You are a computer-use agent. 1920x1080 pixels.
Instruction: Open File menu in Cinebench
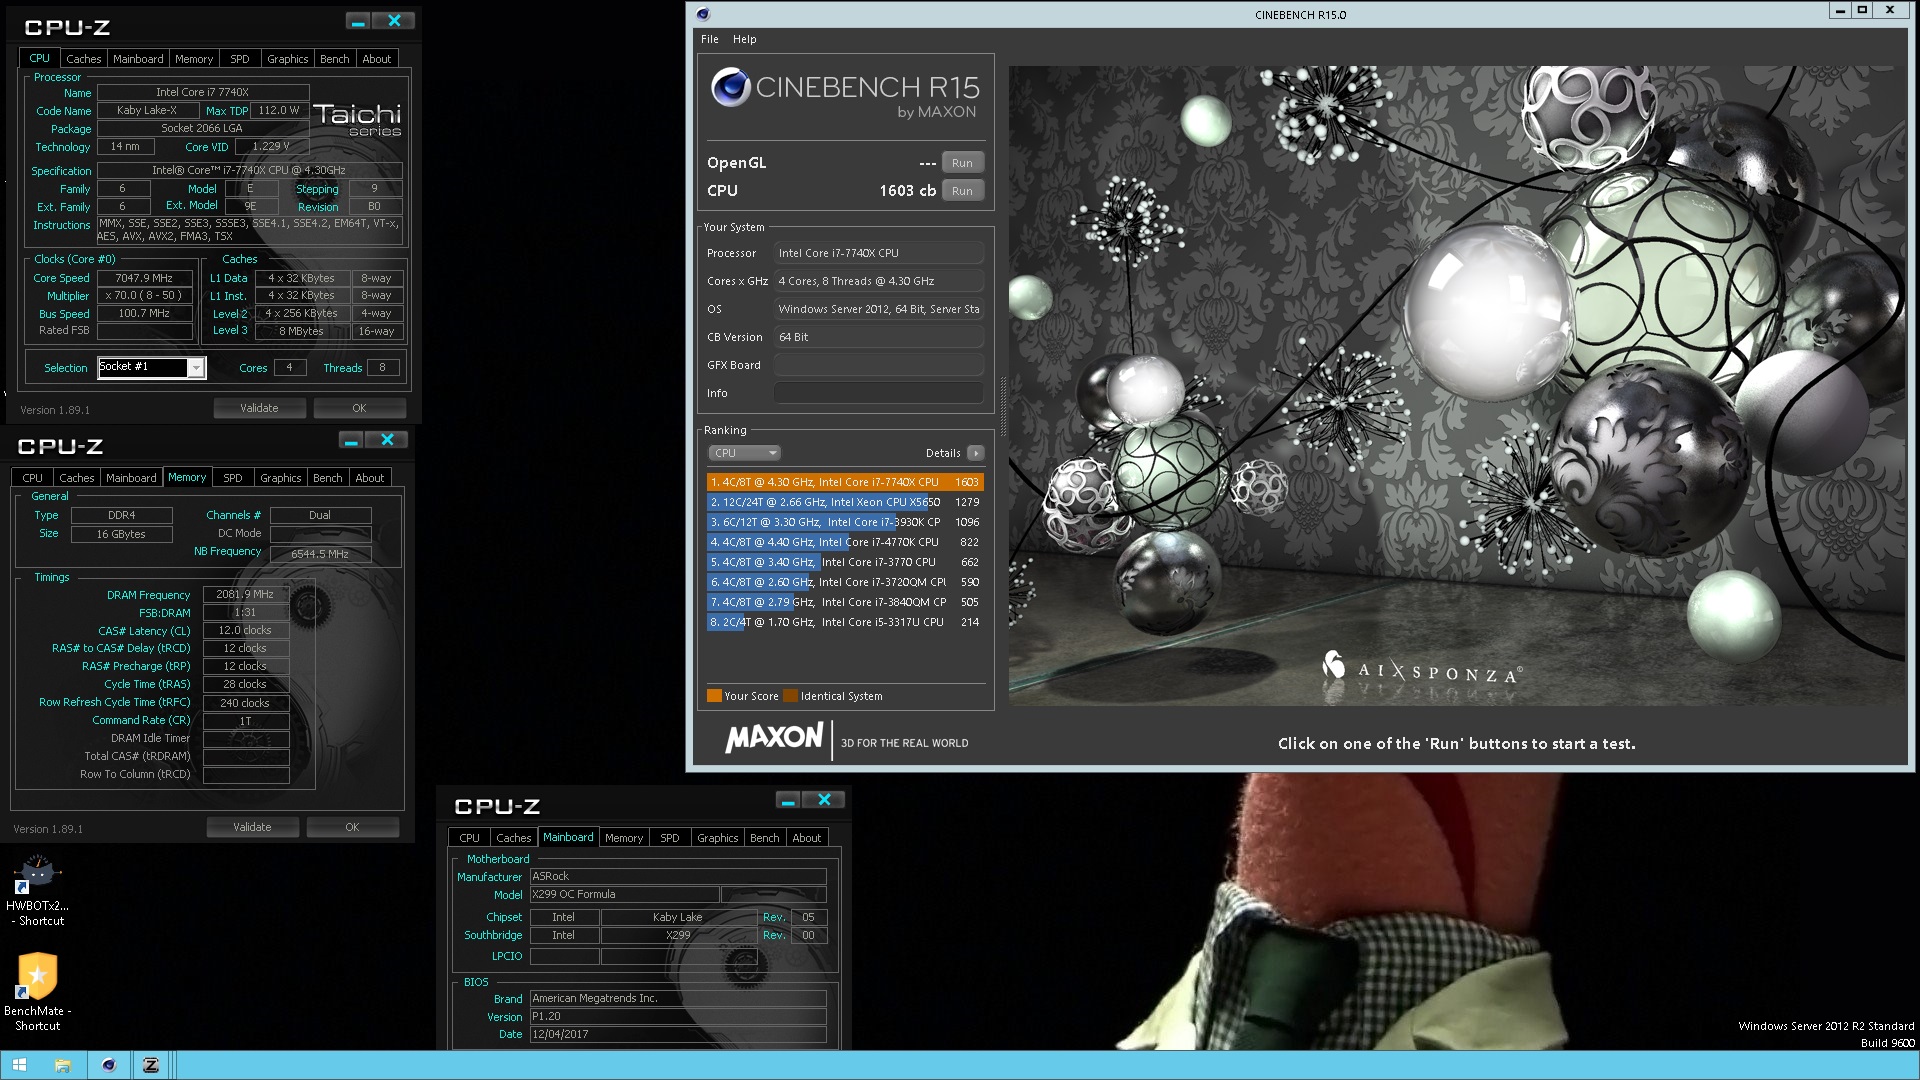click(x=709, y=39)
